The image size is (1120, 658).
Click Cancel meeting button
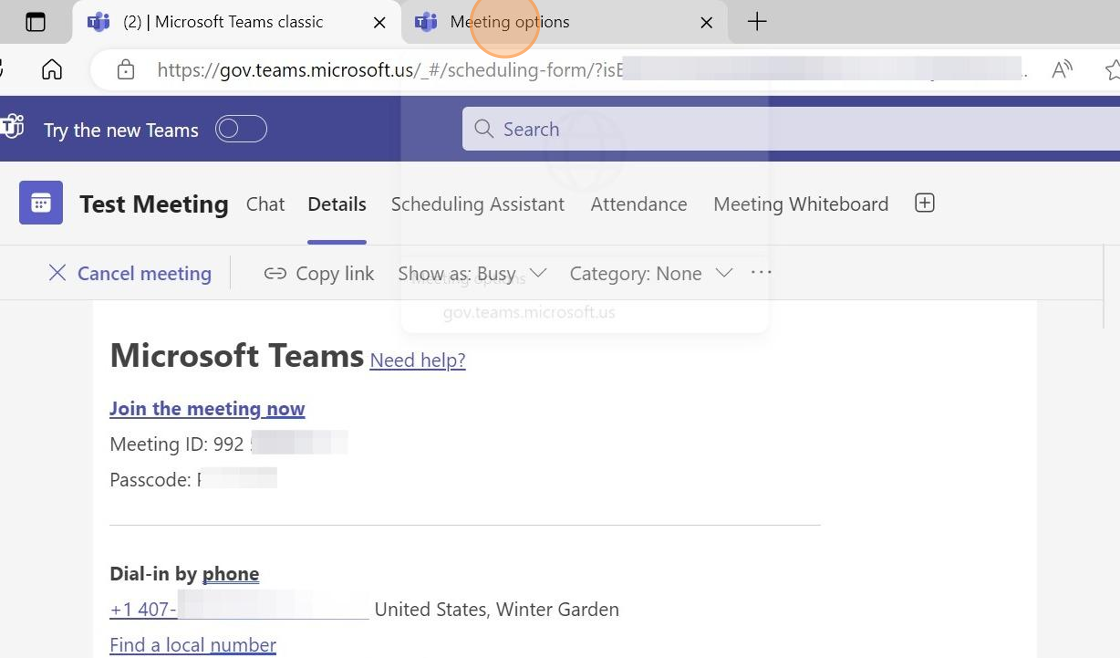pos(130,273)
